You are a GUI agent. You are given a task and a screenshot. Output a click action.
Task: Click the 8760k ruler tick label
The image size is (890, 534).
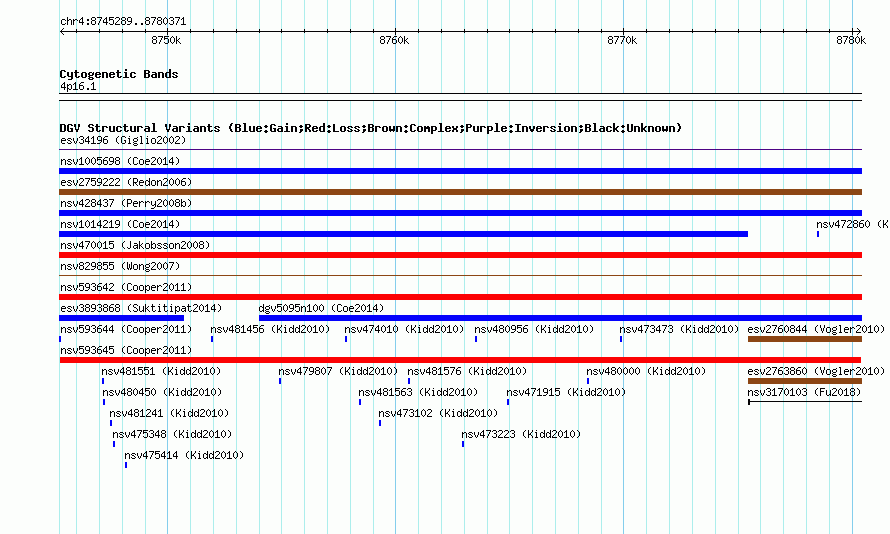(394, 40)
